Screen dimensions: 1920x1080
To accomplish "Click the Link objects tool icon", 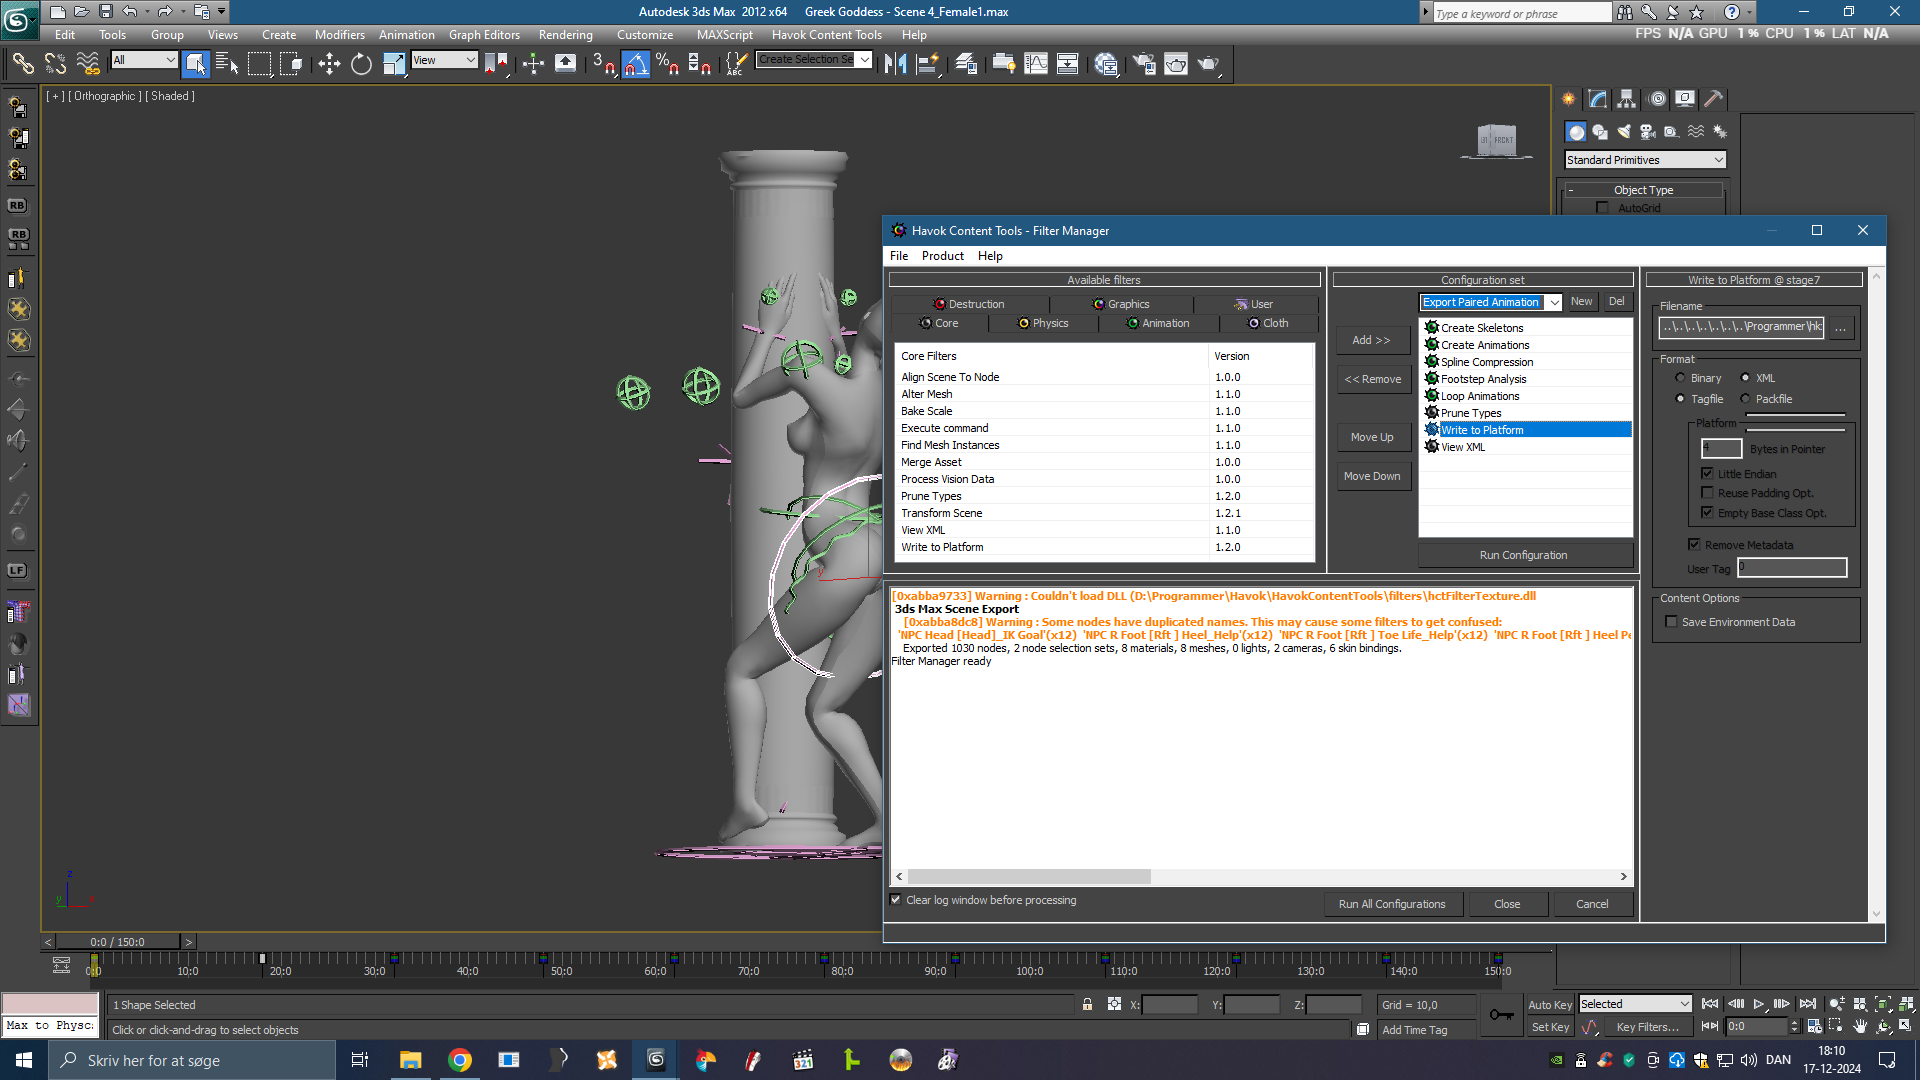I will pos(22,64).
